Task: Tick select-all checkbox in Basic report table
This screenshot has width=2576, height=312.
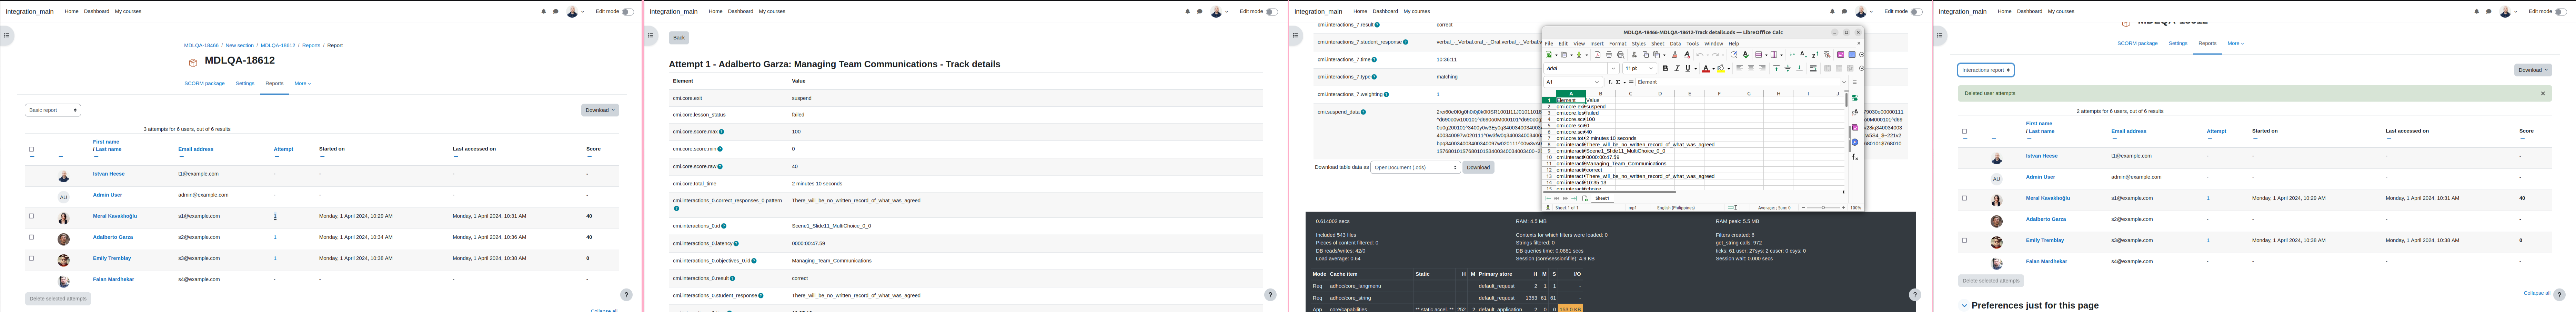Action: (x=31, y=149)
